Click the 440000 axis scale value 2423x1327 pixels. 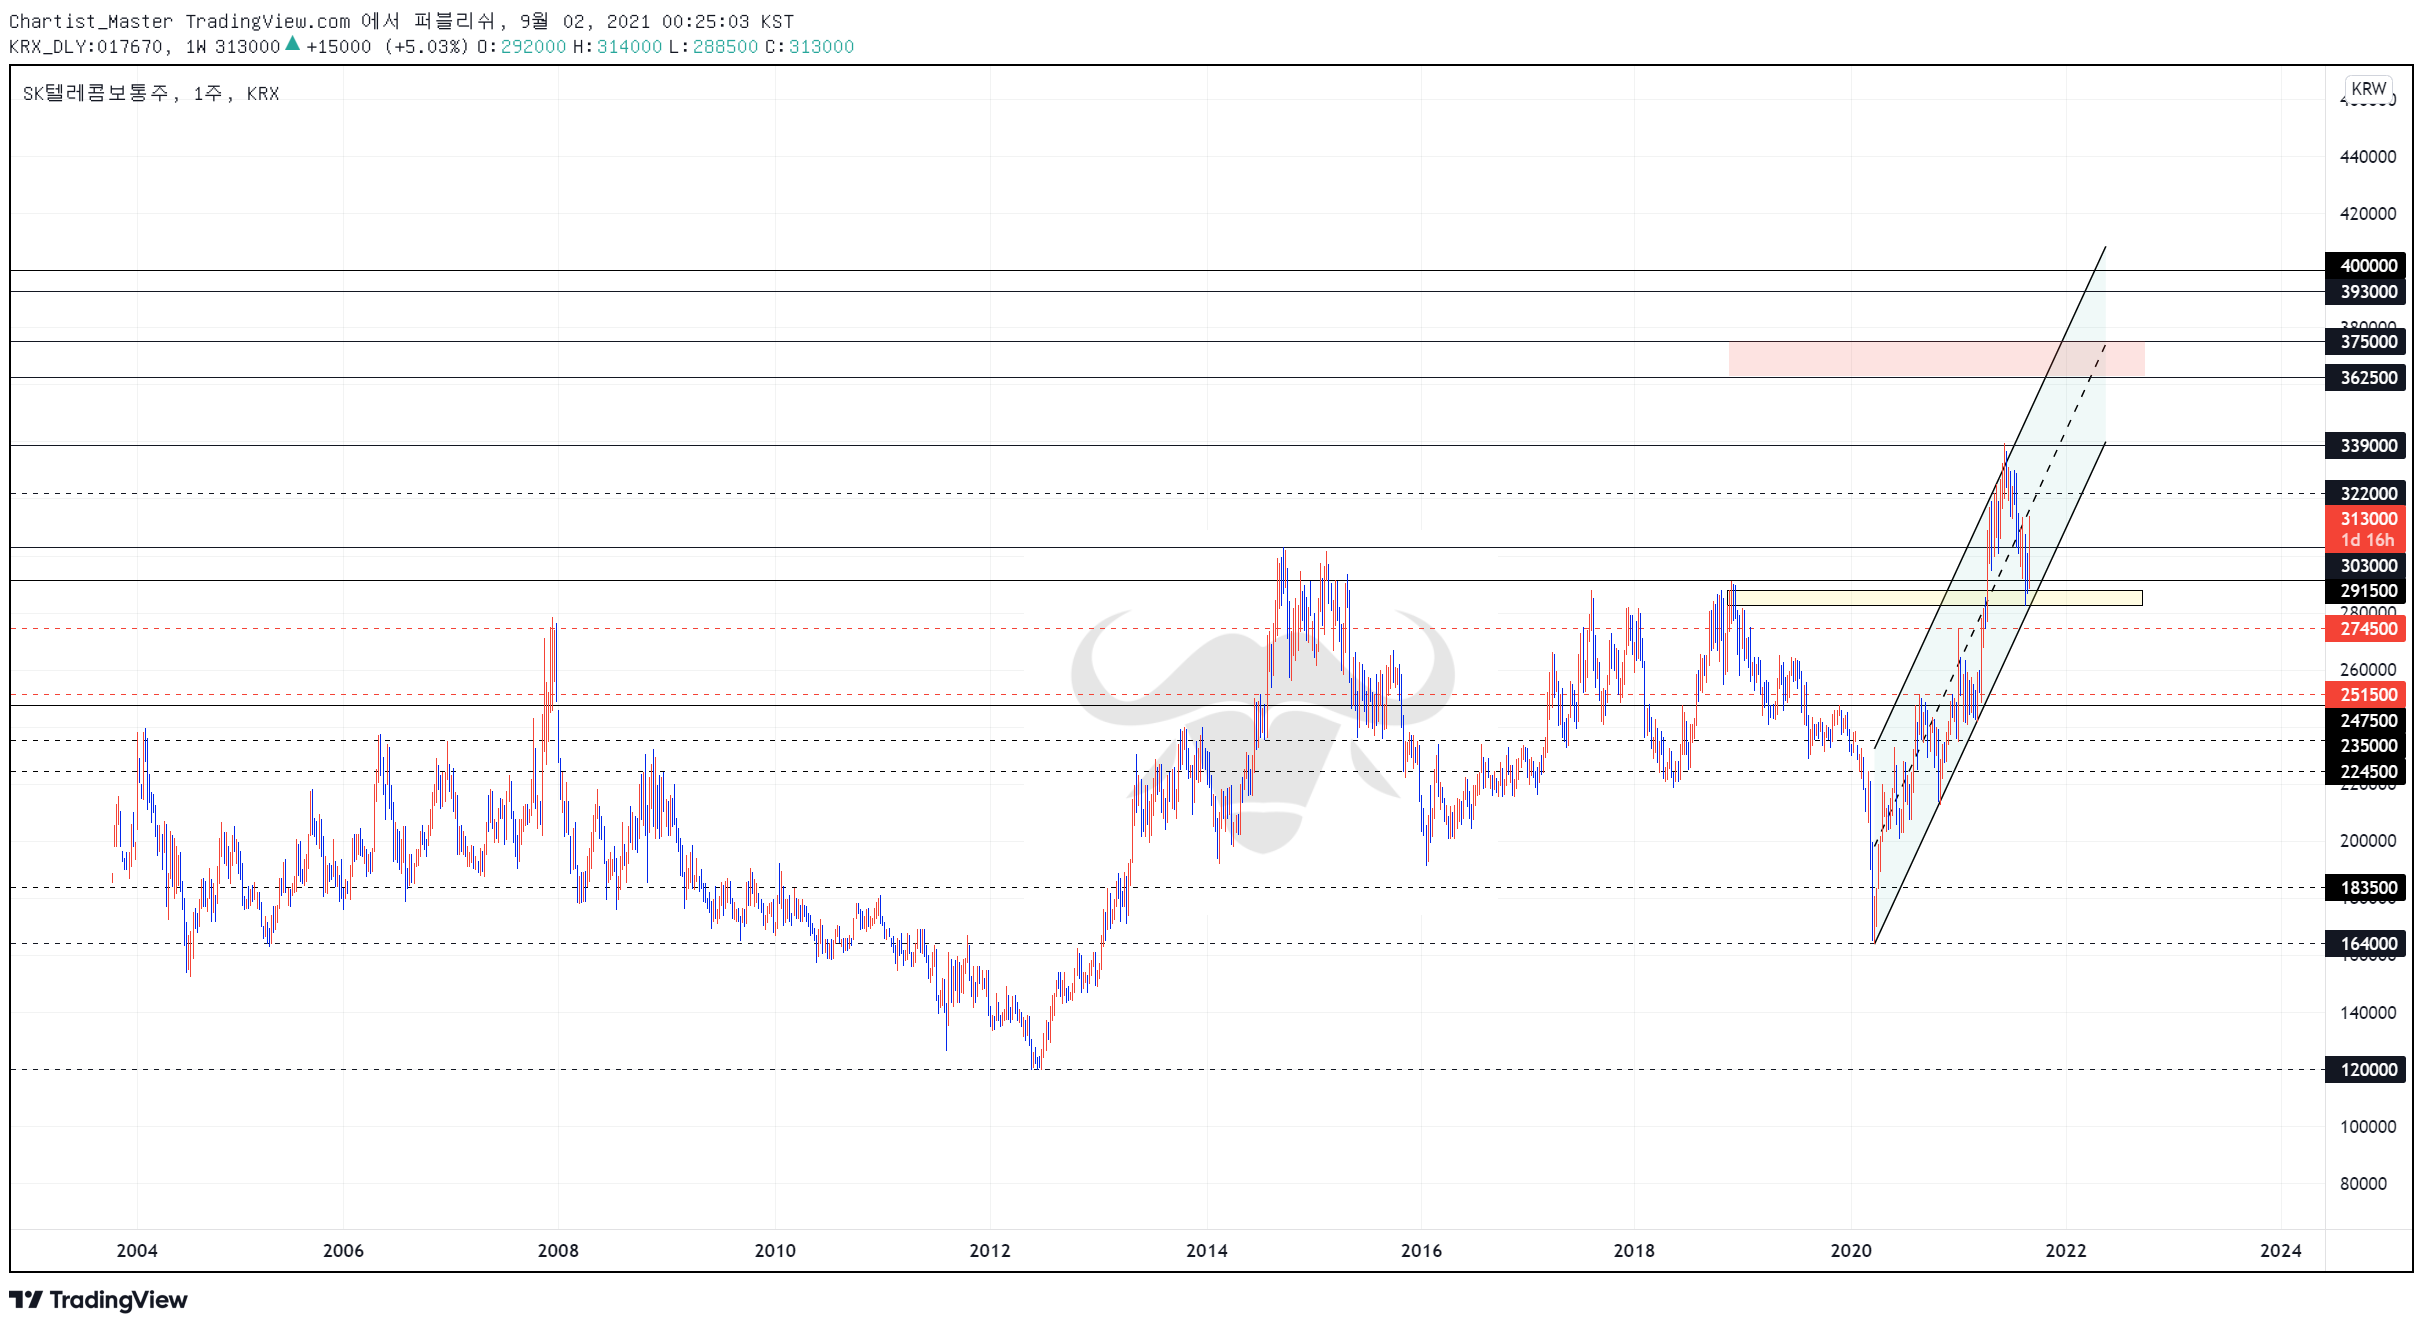[2367, 156]
